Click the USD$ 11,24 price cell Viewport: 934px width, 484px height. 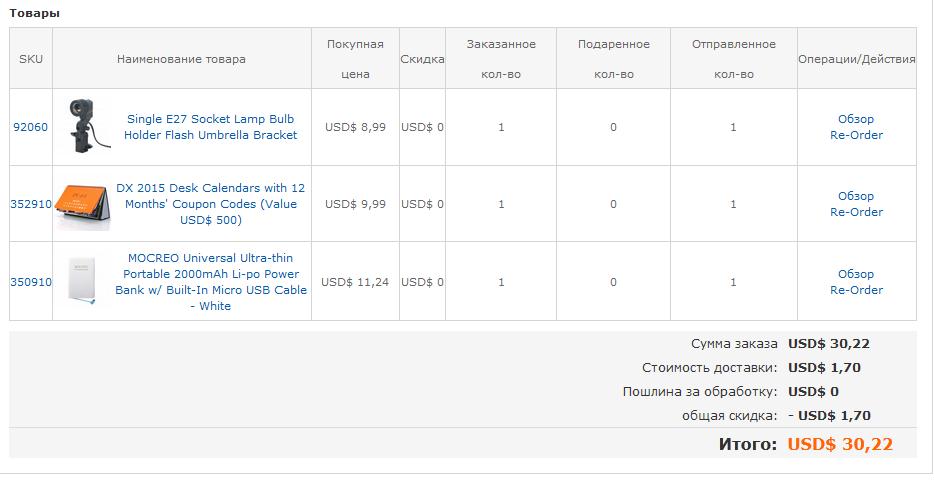click(355, 282)
